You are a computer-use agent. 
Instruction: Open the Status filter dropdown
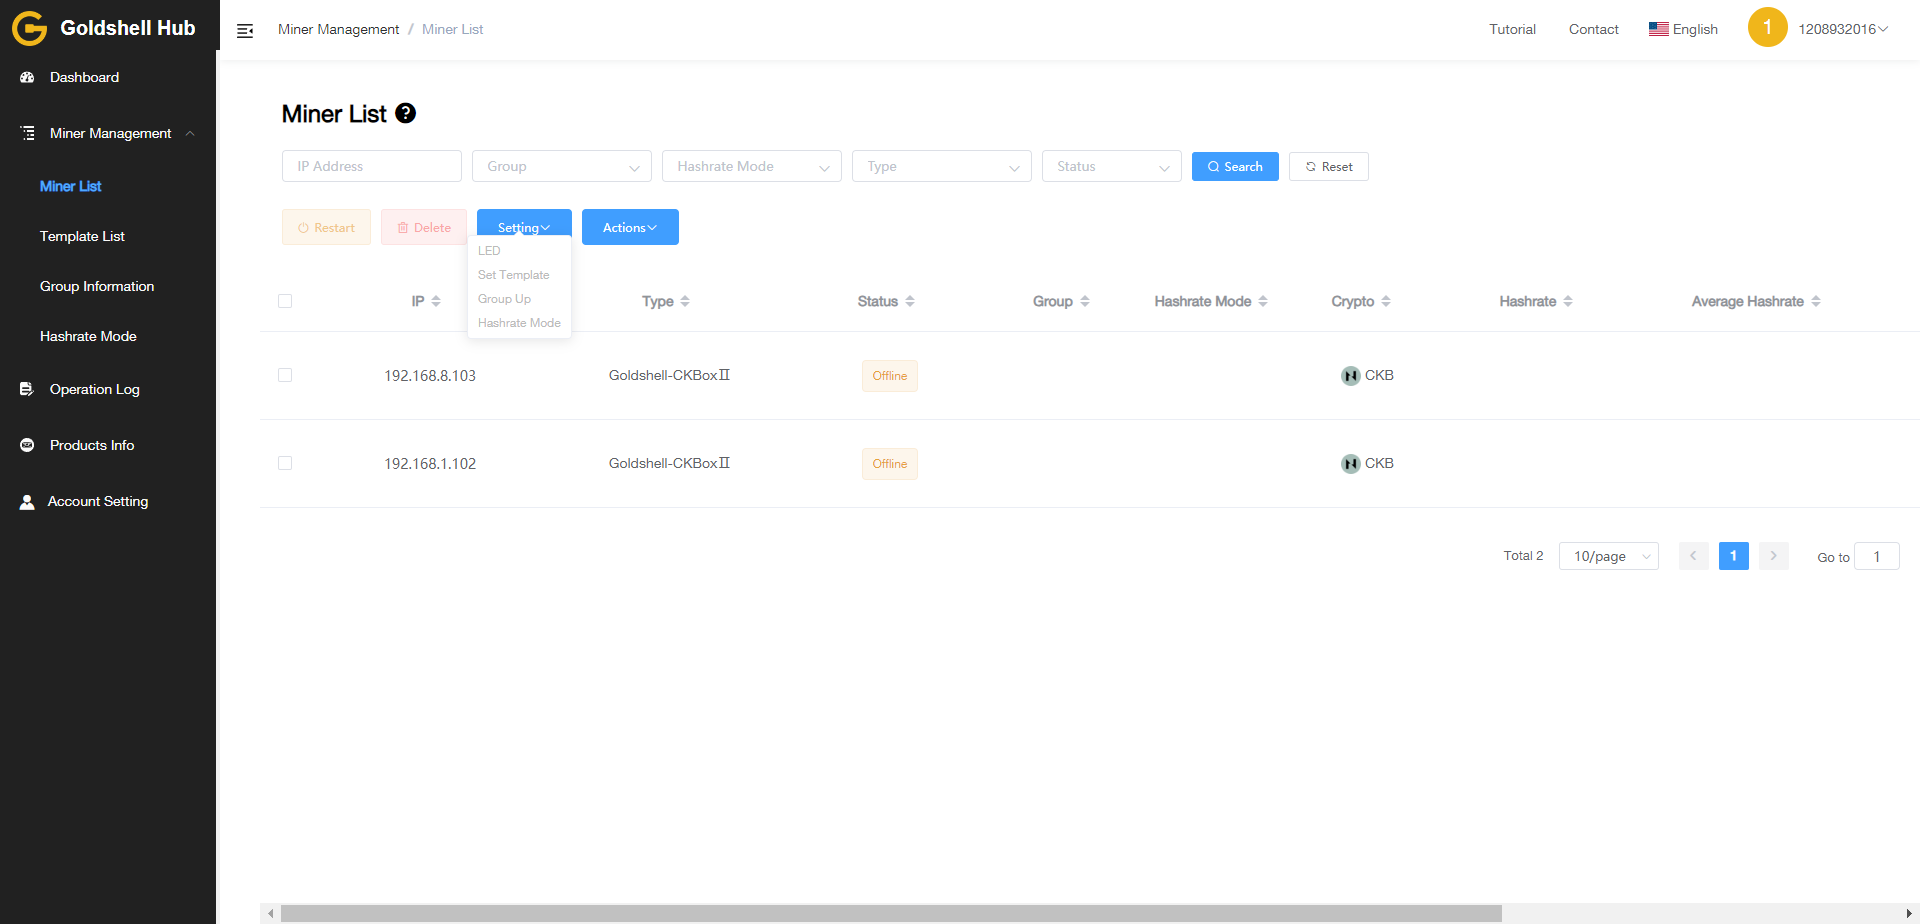pos(1111,166)
